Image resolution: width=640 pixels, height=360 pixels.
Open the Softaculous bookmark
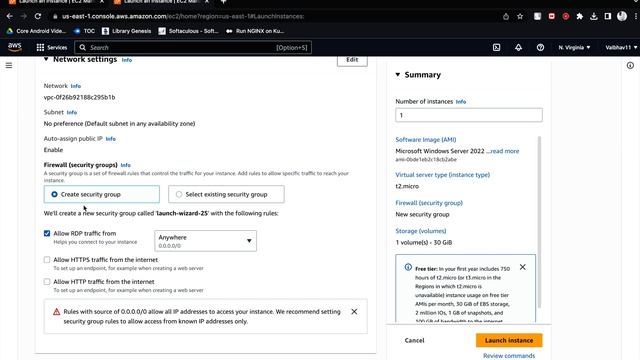coord(188,31)
